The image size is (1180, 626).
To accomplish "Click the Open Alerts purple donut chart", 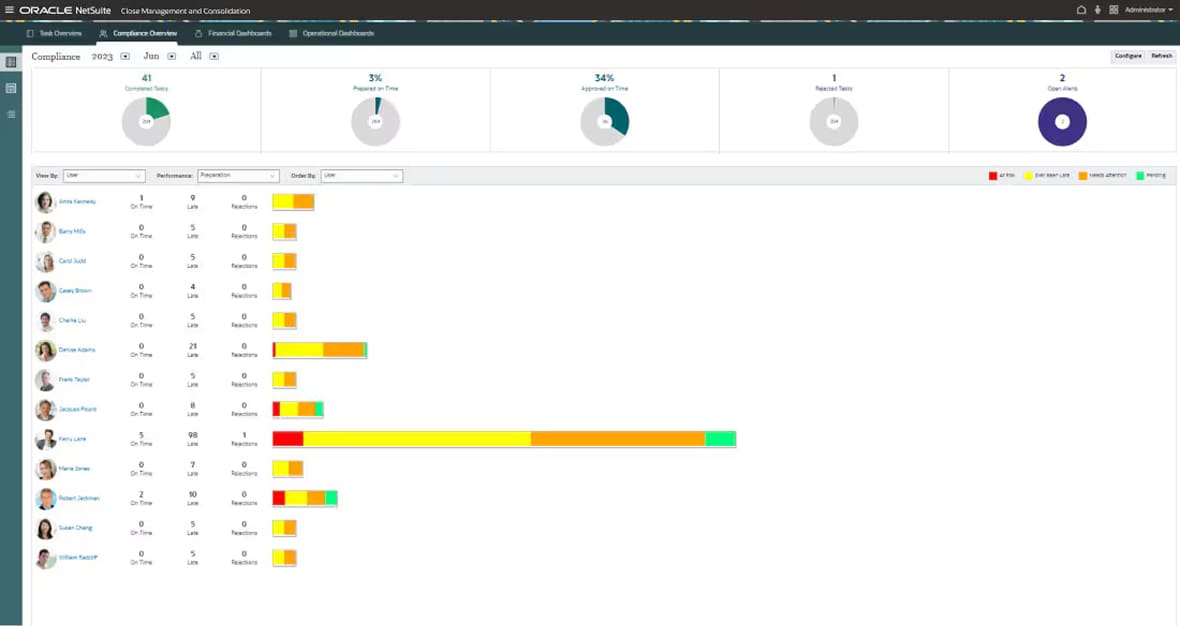I will tap(1062, 121).
